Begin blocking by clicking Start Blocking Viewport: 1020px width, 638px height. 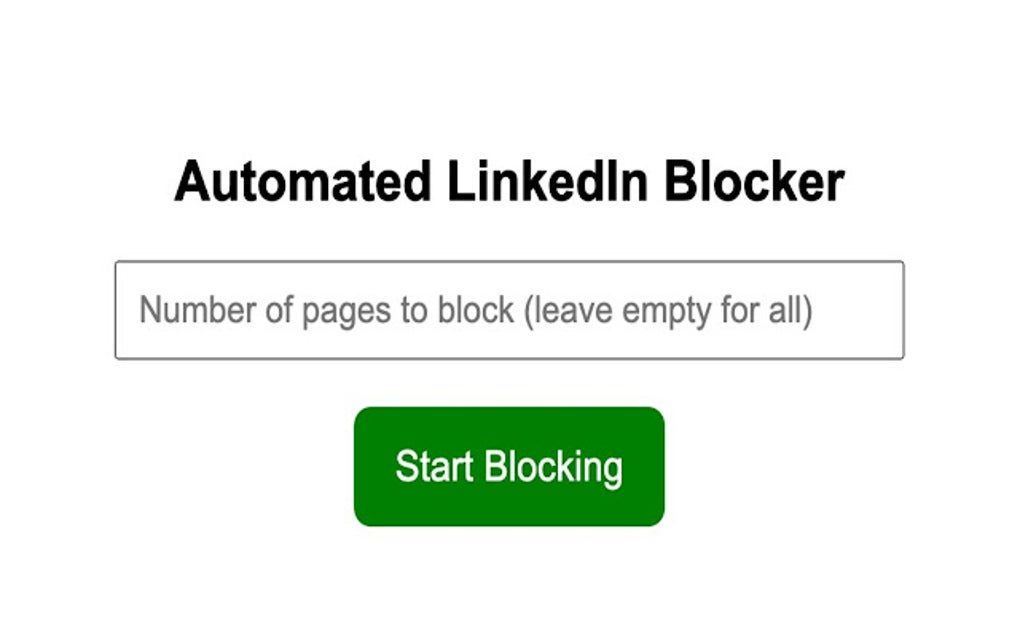510,465
